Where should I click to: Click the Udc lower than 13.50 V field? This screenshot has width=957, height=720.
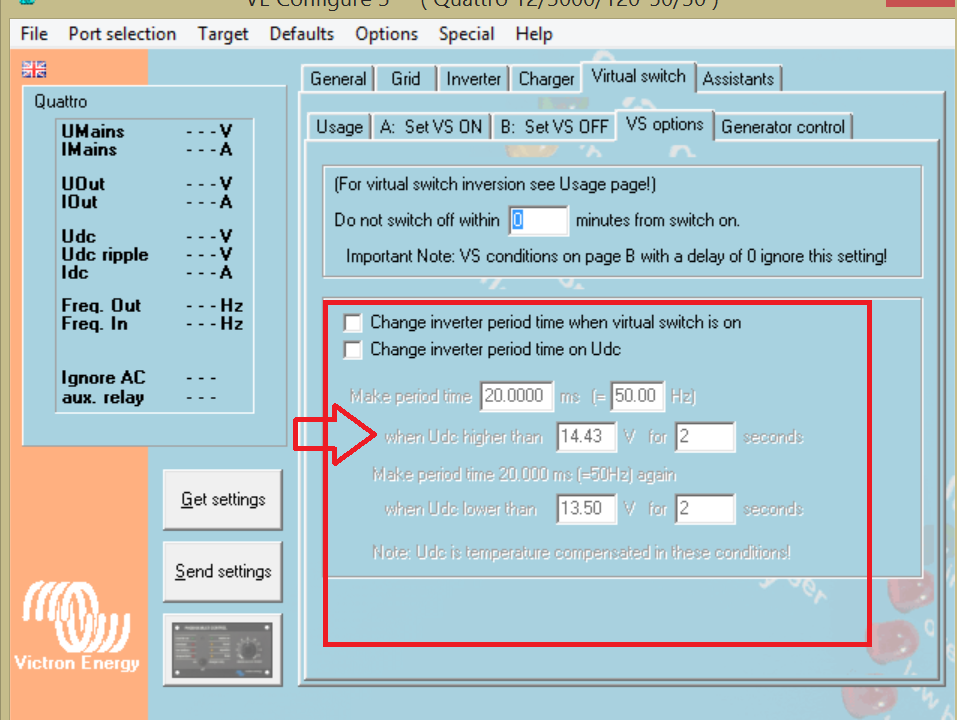[587, 509]
